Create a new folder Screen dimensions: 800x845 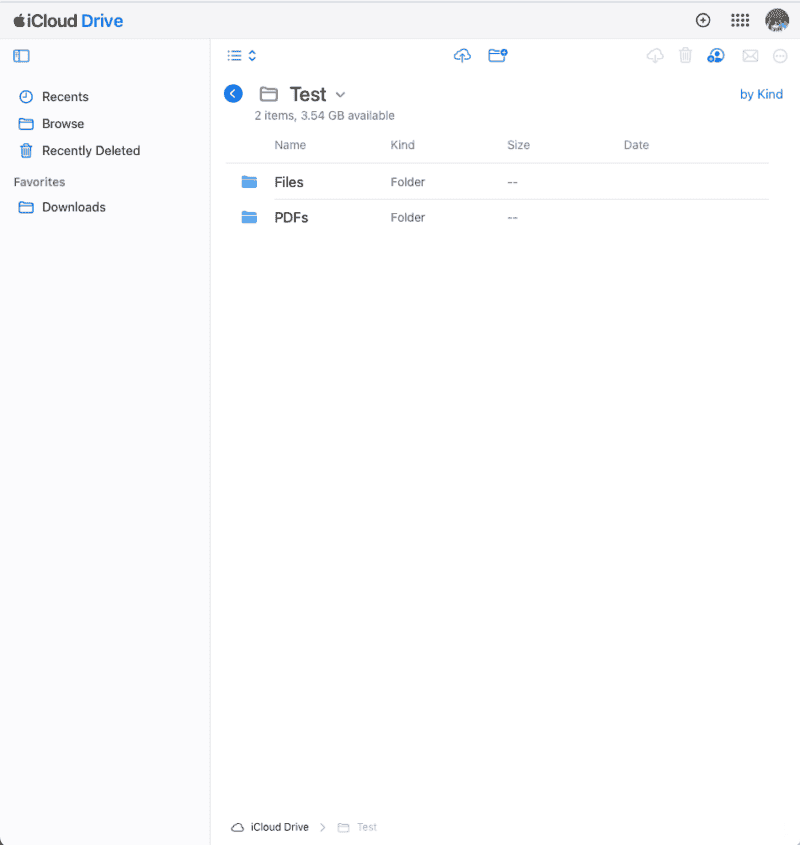pos(498,55)
